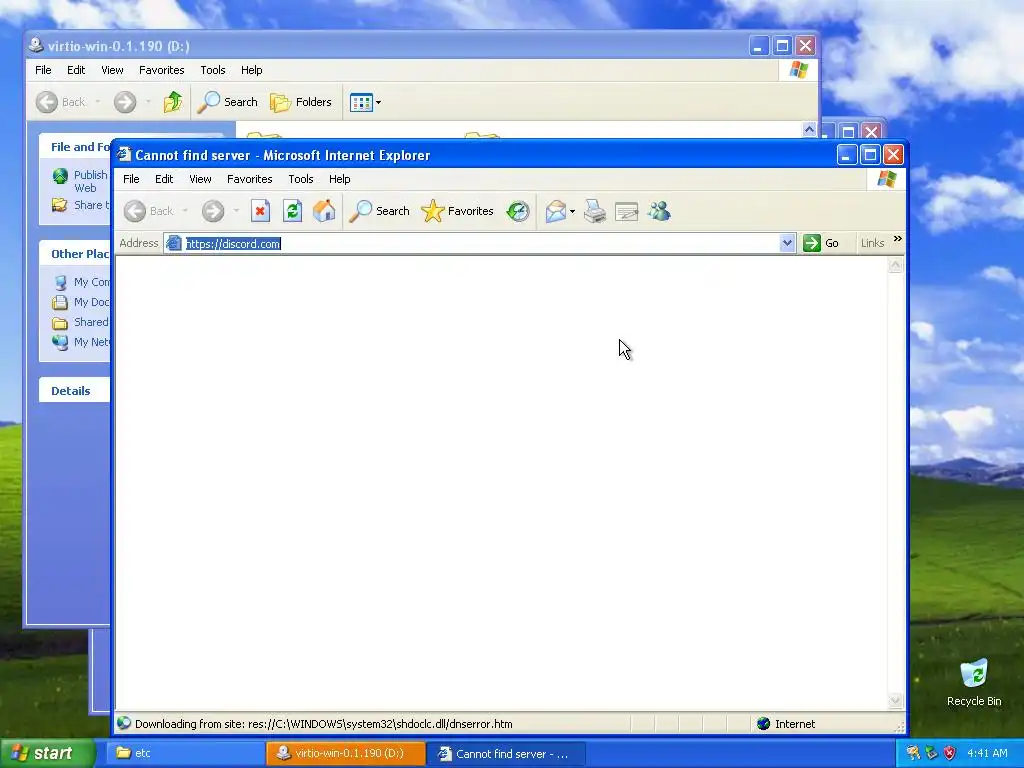
Task: Click Forward button in virtio-win Explorer window
Action: [125, 102]
